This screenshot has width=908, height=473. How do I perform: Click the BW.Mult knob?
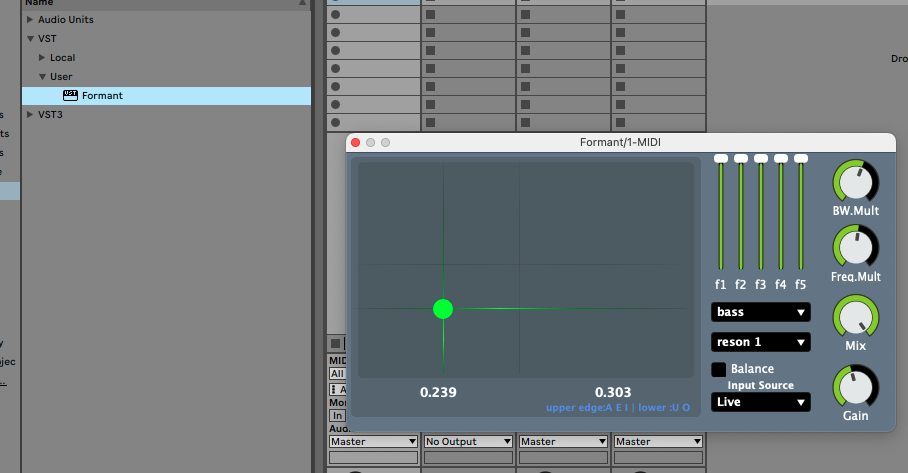[854, 181]
